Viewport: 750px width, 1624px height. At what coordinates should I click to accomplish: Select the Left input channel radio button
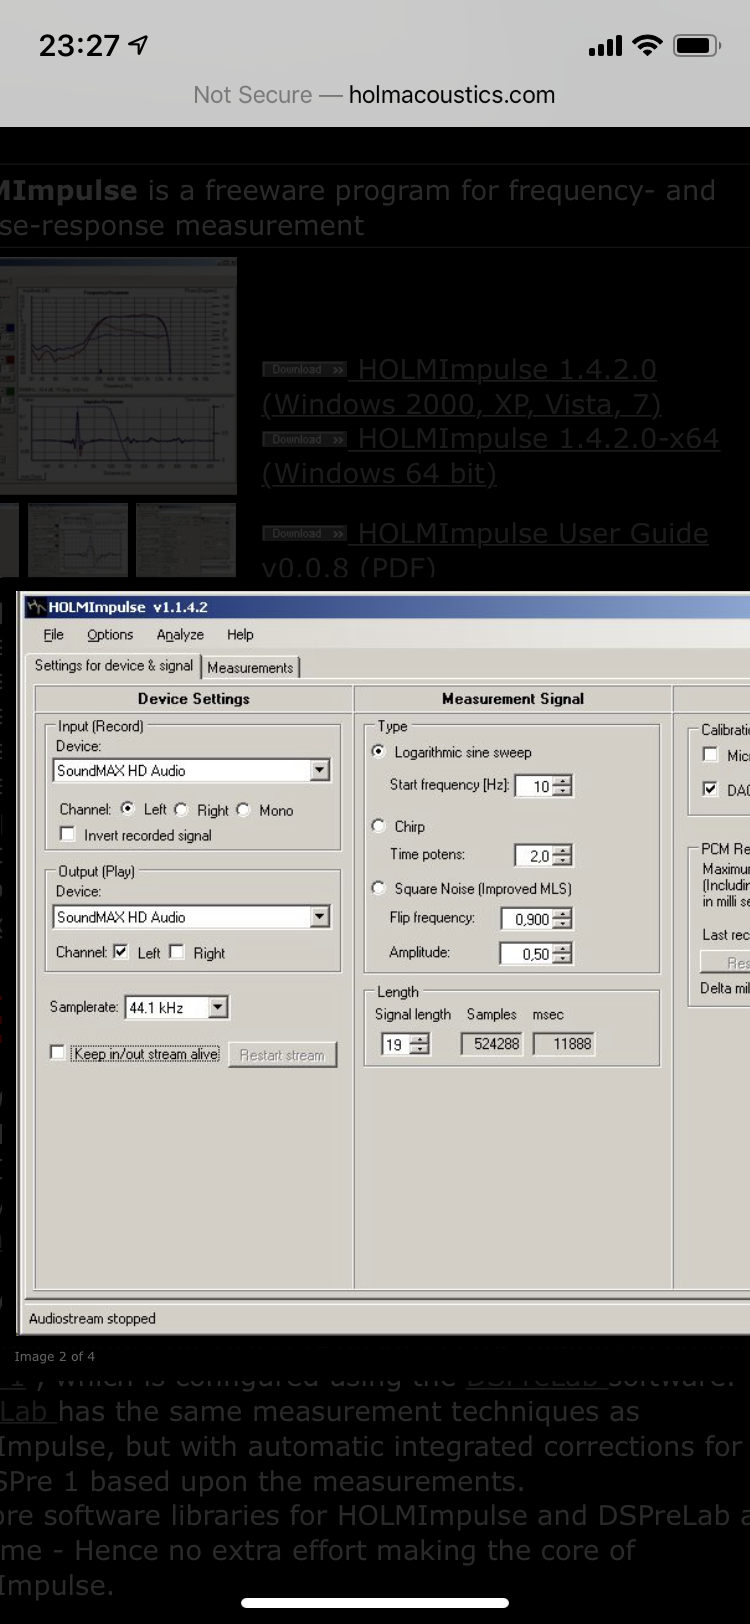(127, 809)
